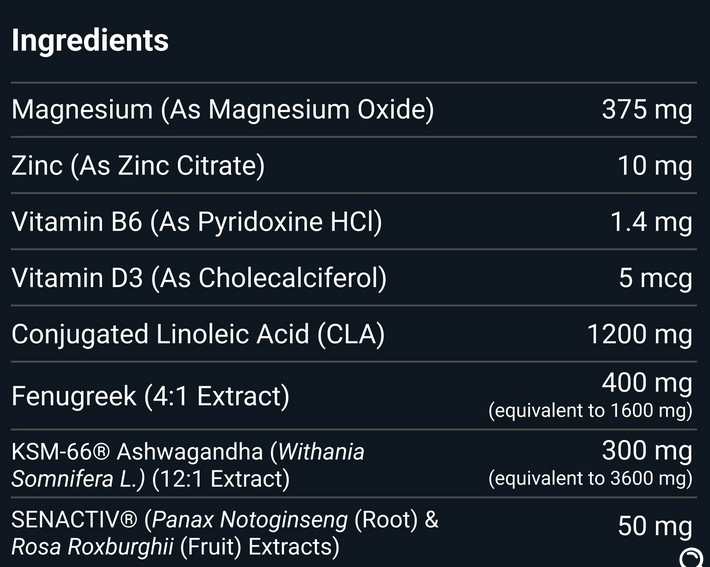Viewport: 710px width, 567px height.
Task: Select the Zinc (As Zinc Citrate) row
Action: pyautogui.click(x=138, y=166)
